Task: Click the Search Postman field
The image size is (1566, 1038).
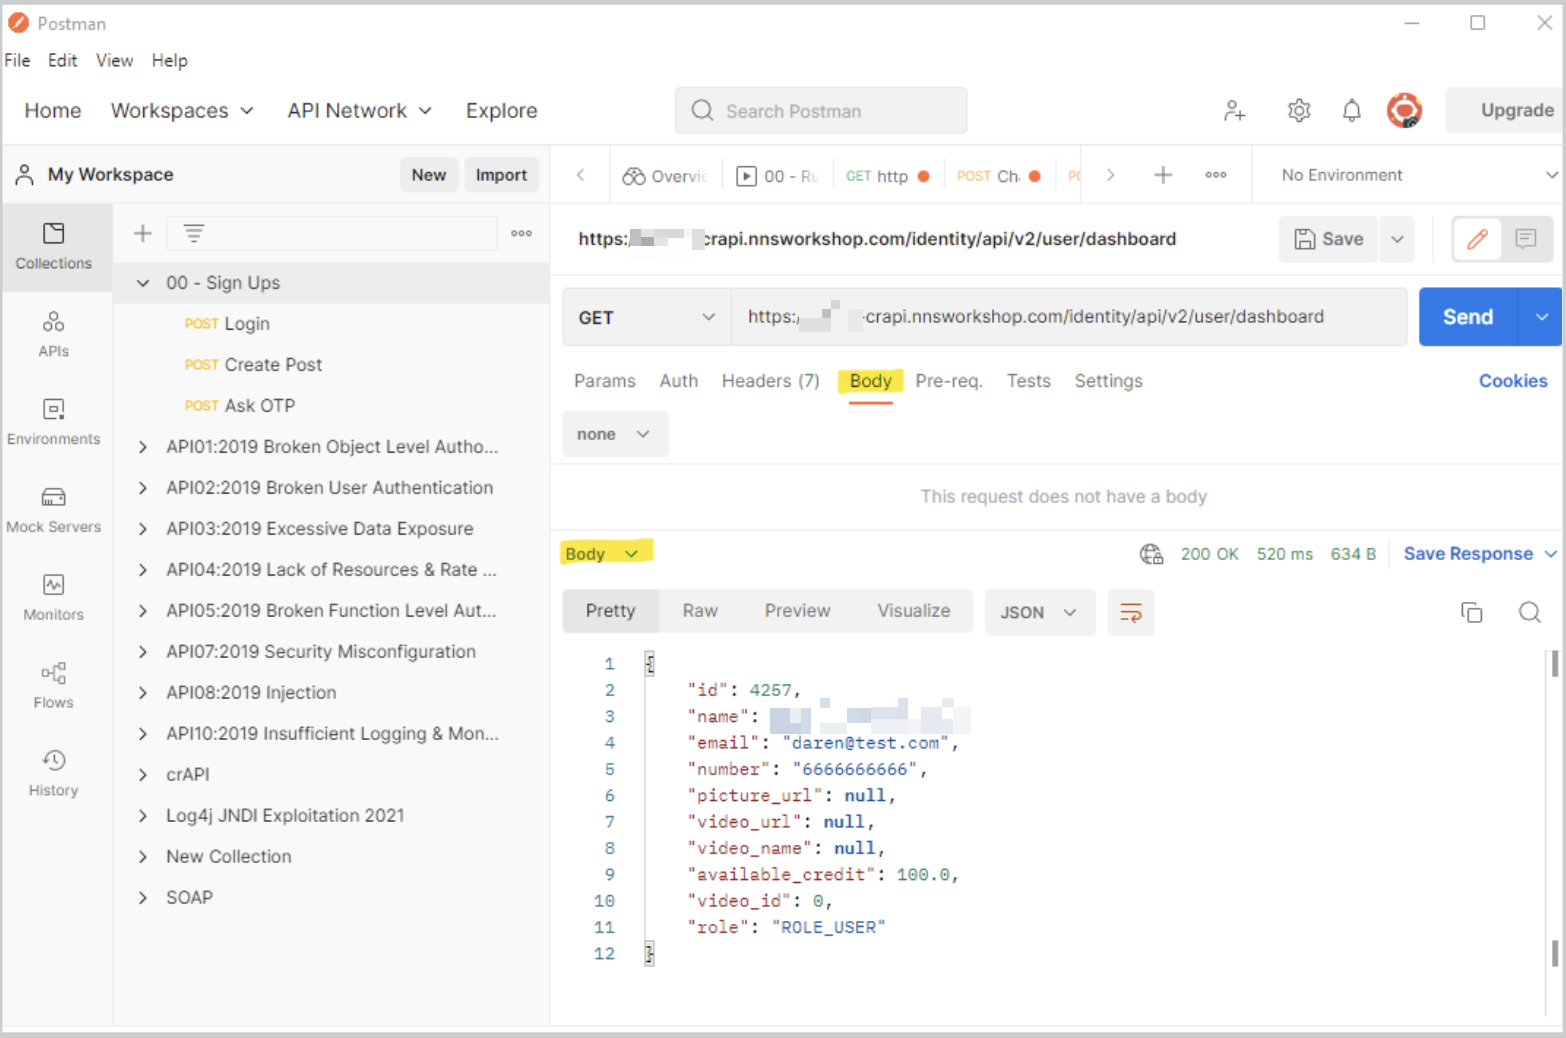Action: click(x=821, y=111)
